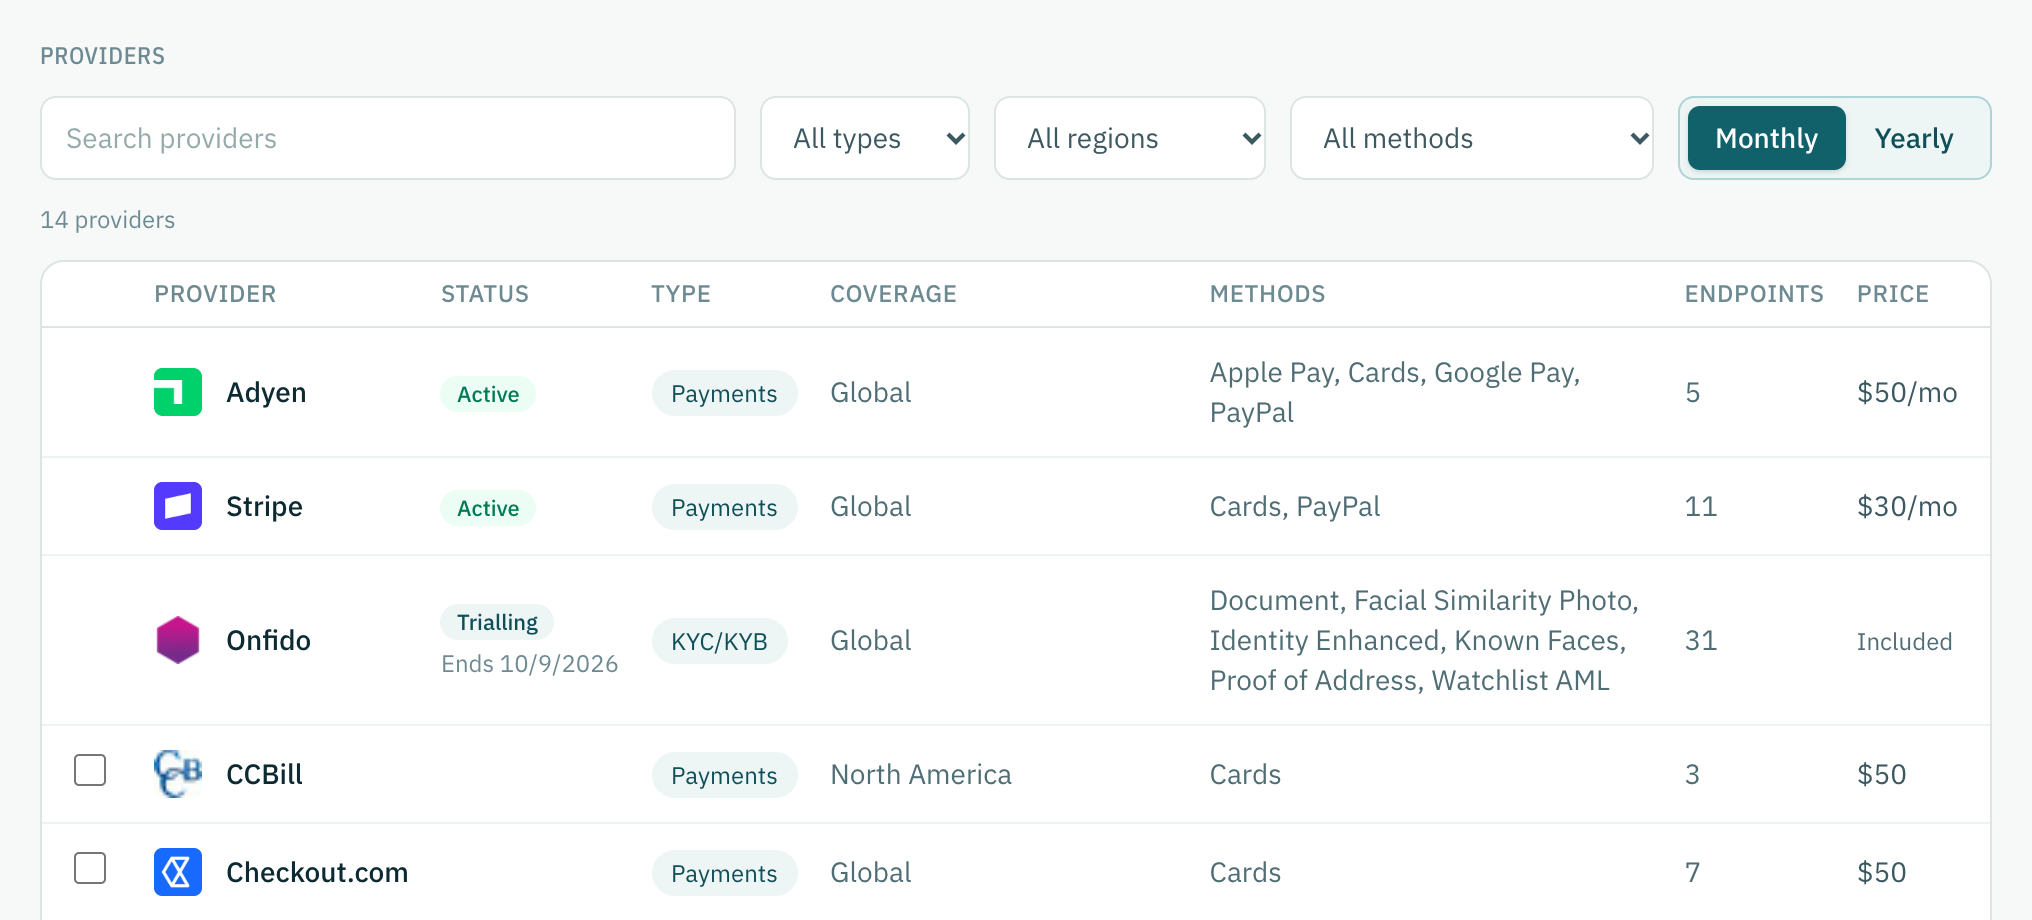Sort by the Type column header
The height and width of the screenshot is (920, 2032).
coord(681,294)
